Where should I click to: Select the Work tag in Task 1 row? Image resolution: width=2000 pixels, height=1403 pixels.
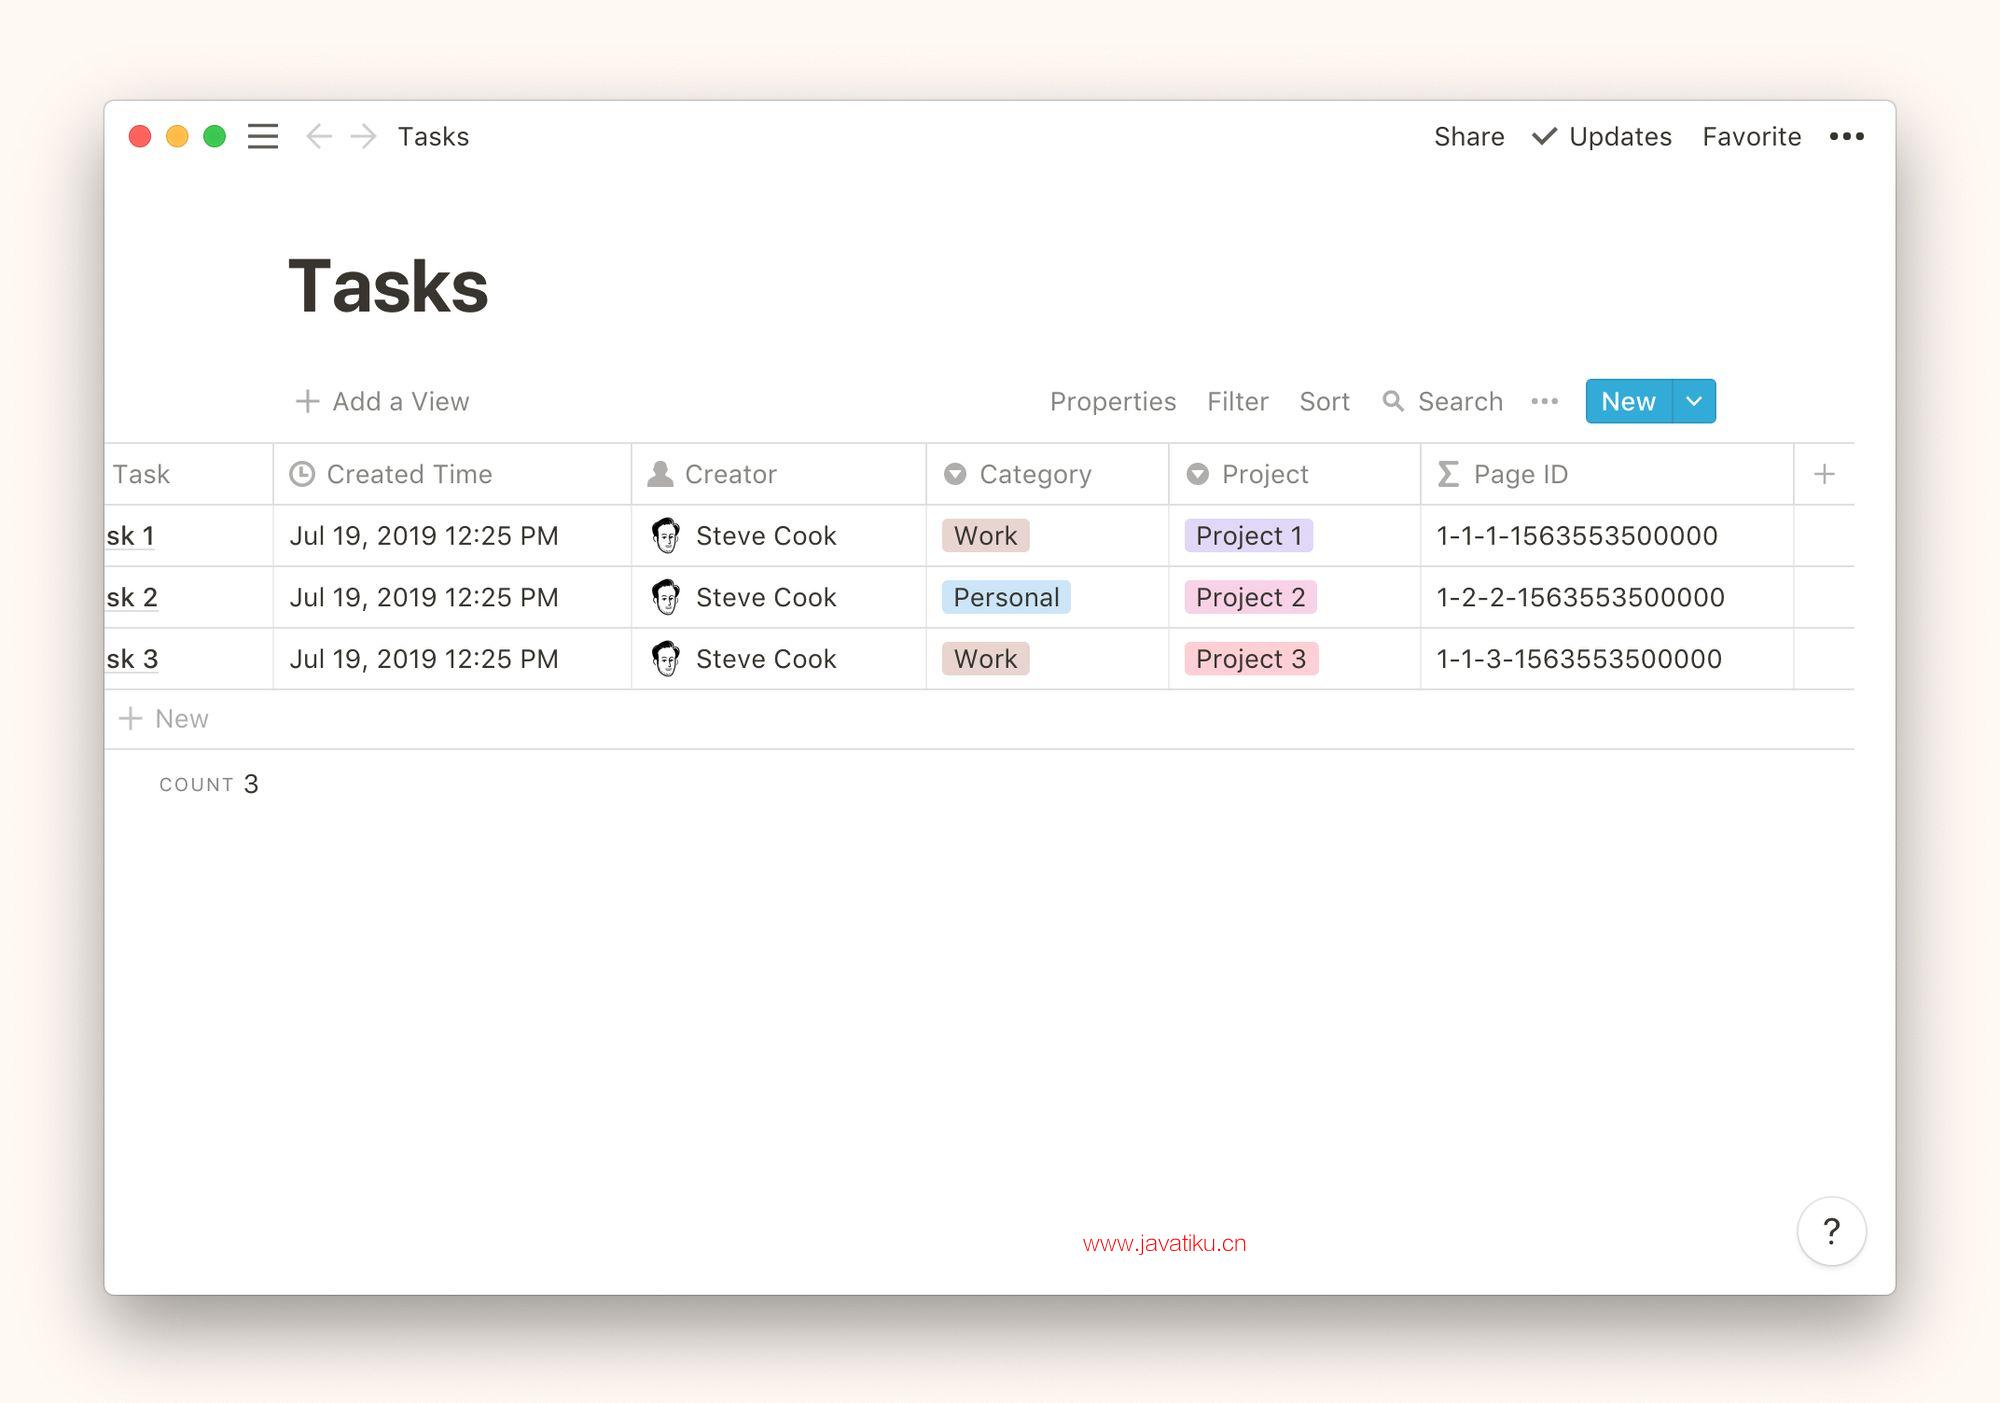pyautogui.click(x=985, y=536)
